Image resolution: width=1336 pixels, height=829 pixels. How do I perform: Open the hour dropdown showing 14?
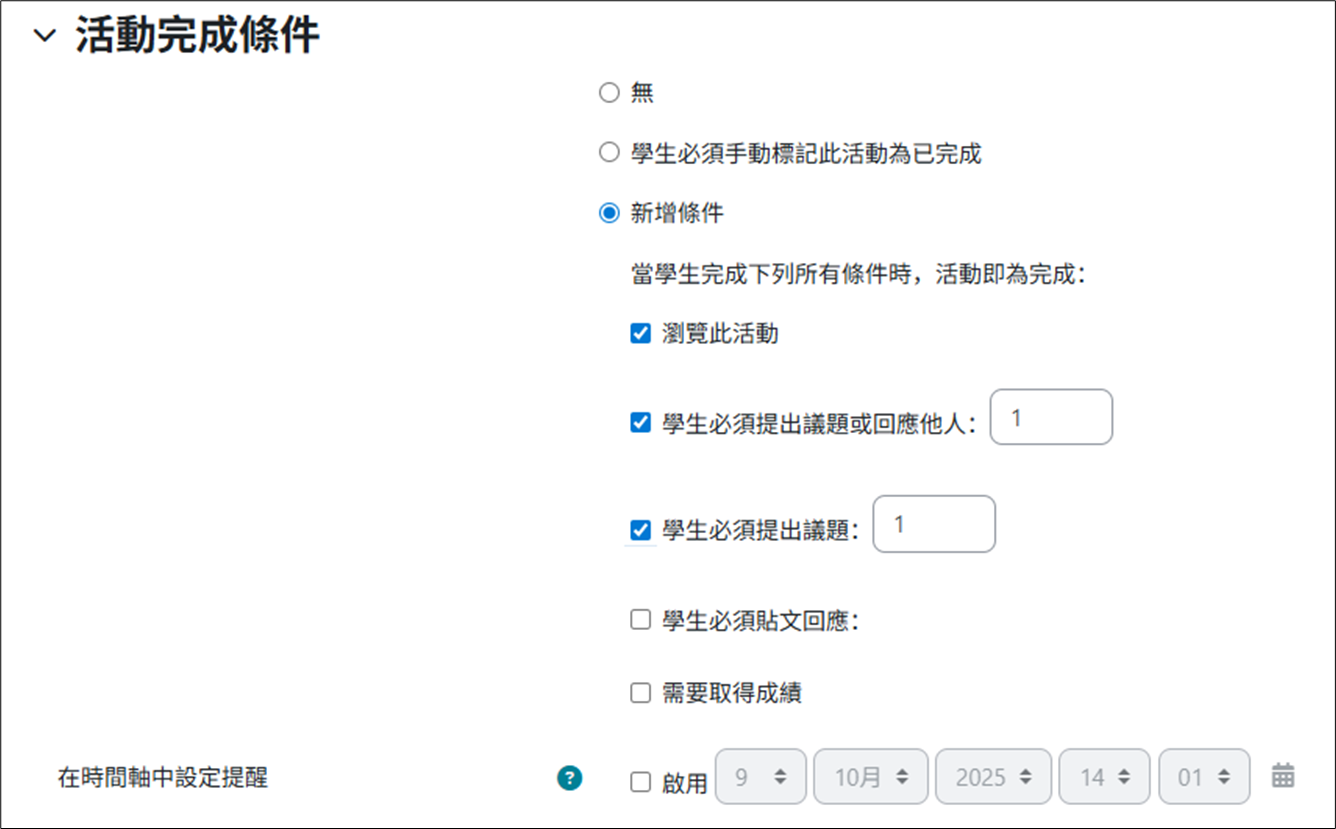pos(1104,777)
